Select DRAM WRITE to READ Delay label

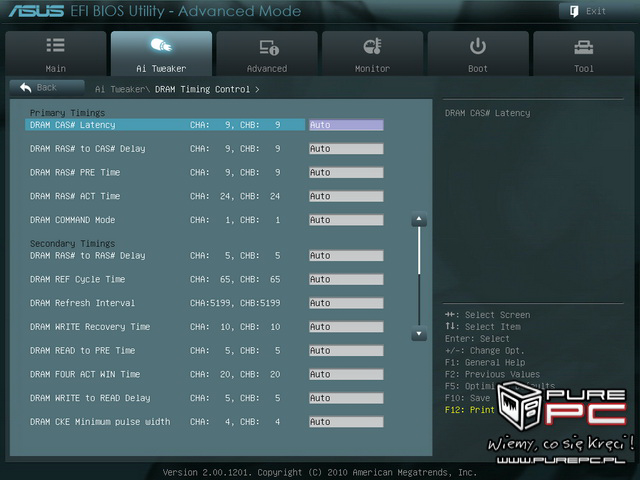click(90, 398)
